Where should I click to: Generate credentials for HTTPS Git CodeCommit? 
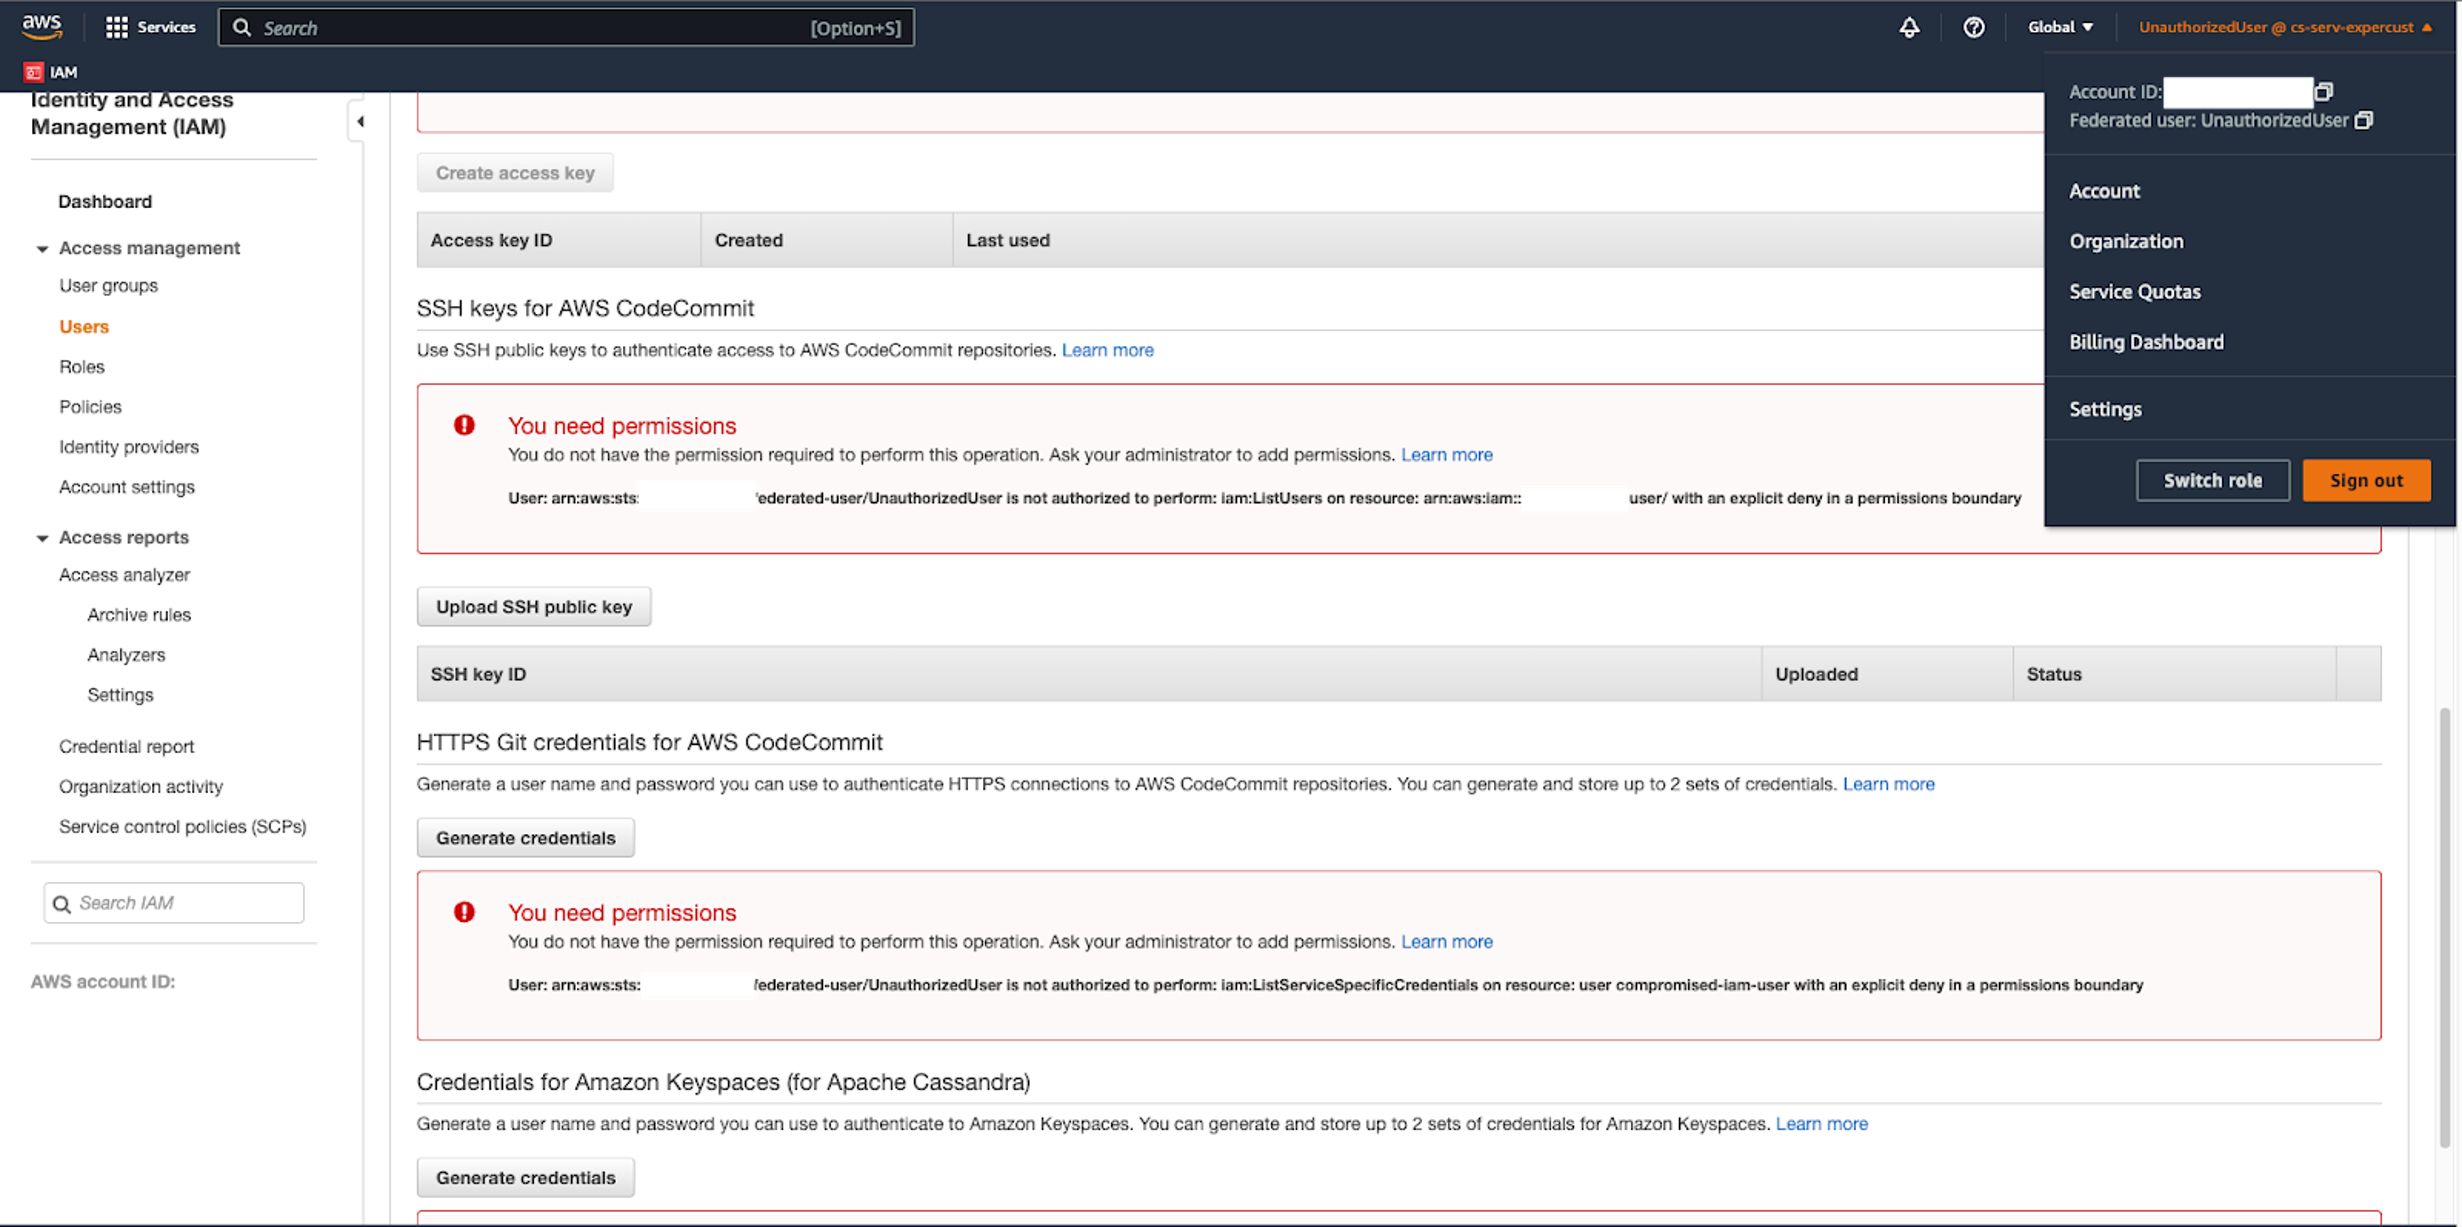pos(525,838)
